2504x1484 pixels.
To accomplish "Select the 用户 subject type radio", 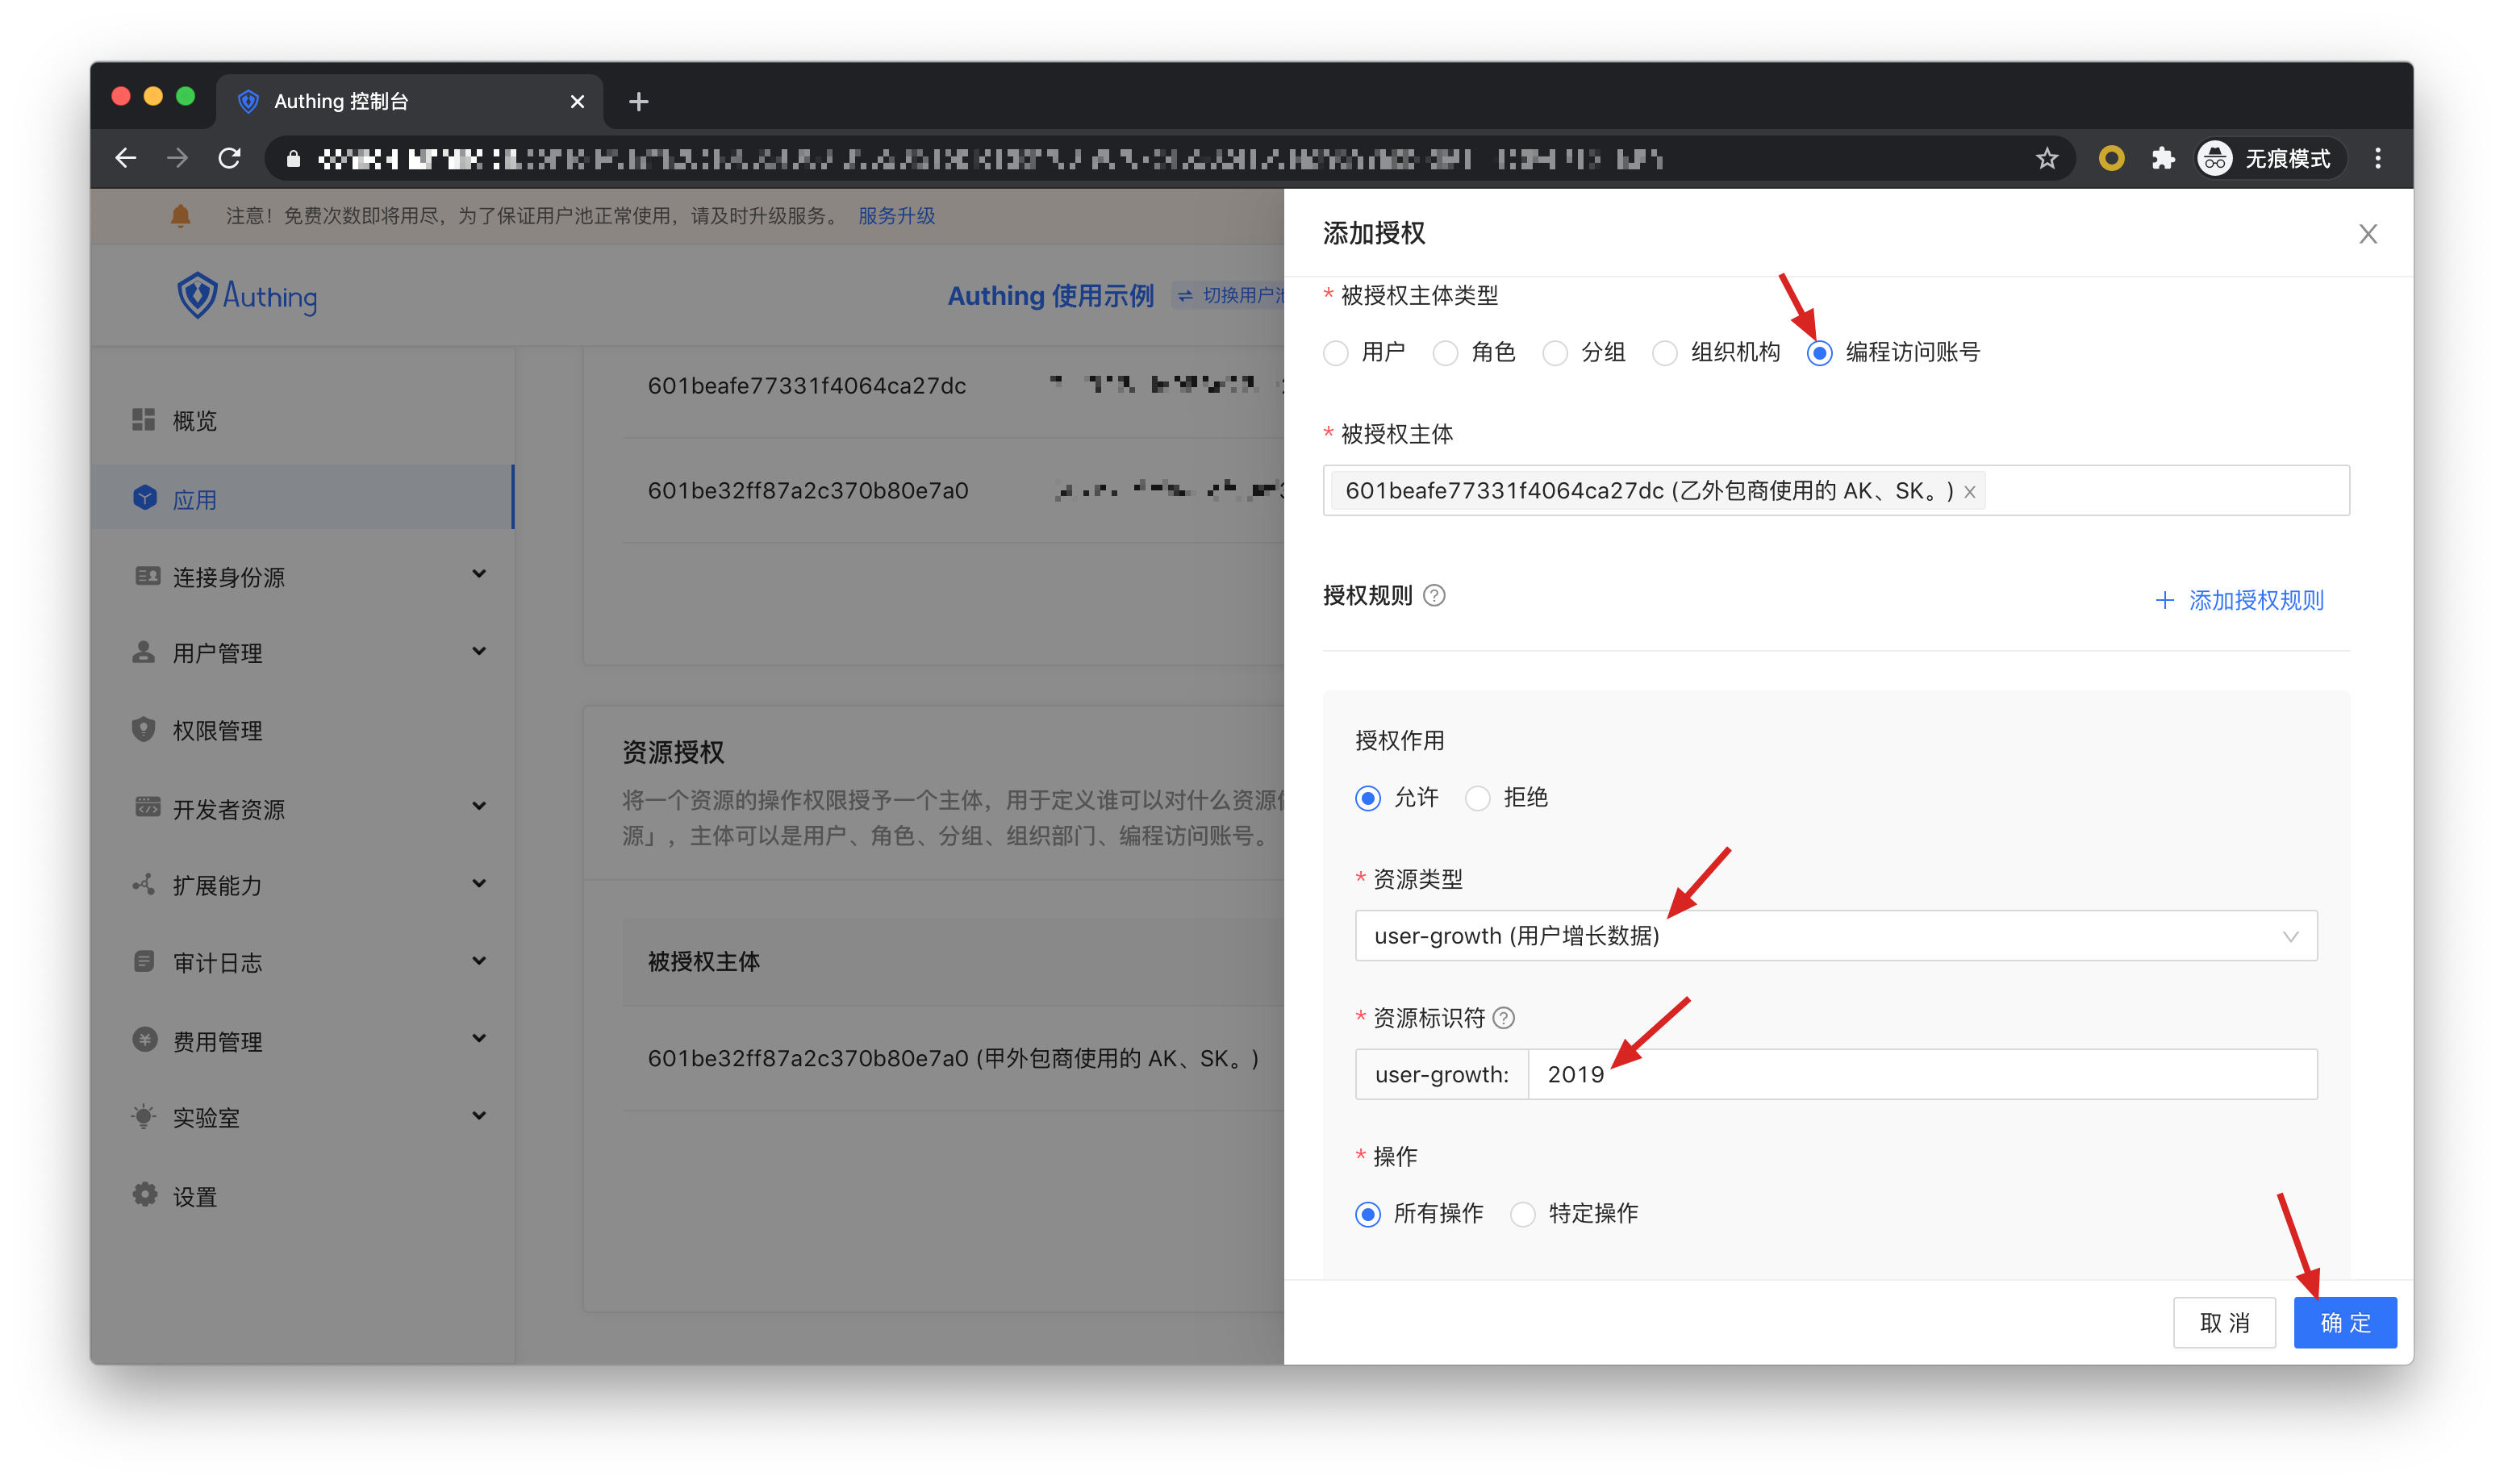I will coord(1336,353).
